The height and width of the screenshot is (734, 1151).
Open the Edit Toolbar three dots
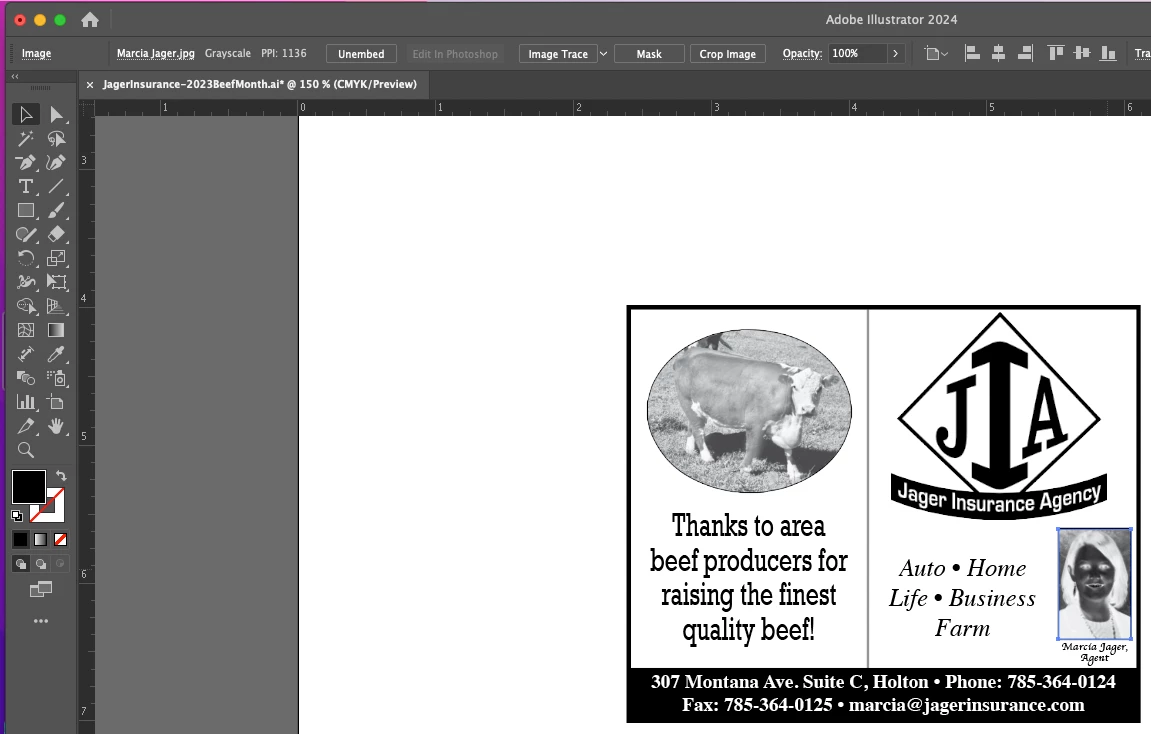pos(41,621)
